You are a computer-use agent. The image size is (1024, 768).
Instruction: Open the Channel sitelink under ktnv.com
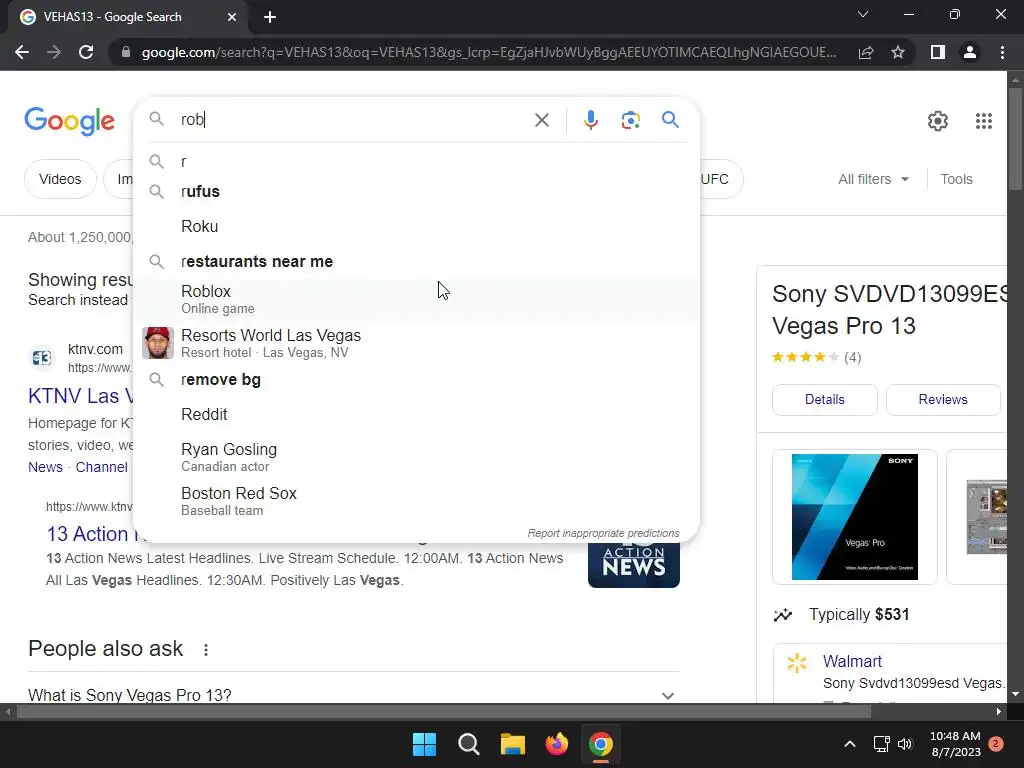click(102, 467)
